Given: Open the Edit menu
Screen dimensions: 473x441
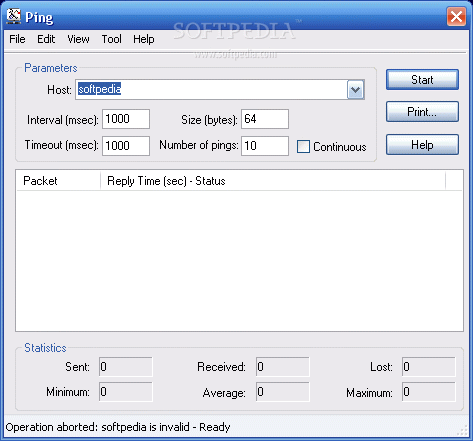Looking at the screenshot, I should point(46,39).
